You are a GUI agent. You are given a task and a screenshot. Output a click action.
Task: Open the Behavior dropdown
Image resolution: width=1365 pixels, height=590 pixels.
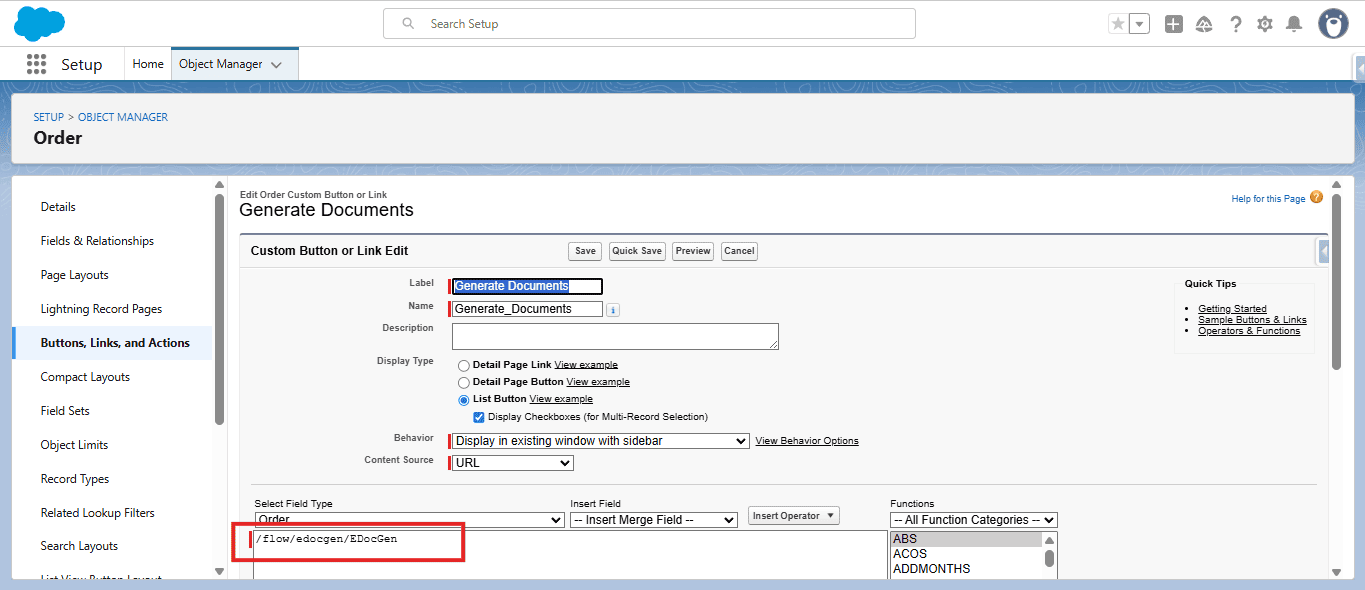600,441
